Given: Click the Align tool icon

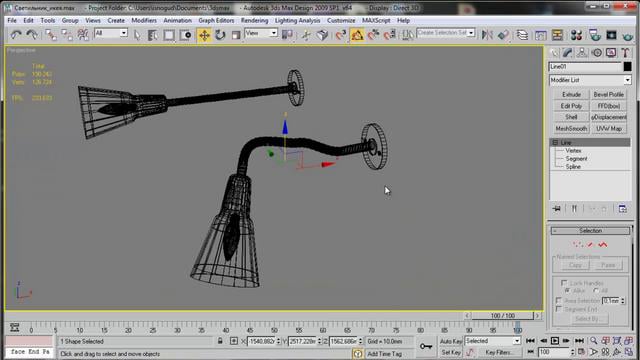Looking at the screenshot, I should pos(503,35).
